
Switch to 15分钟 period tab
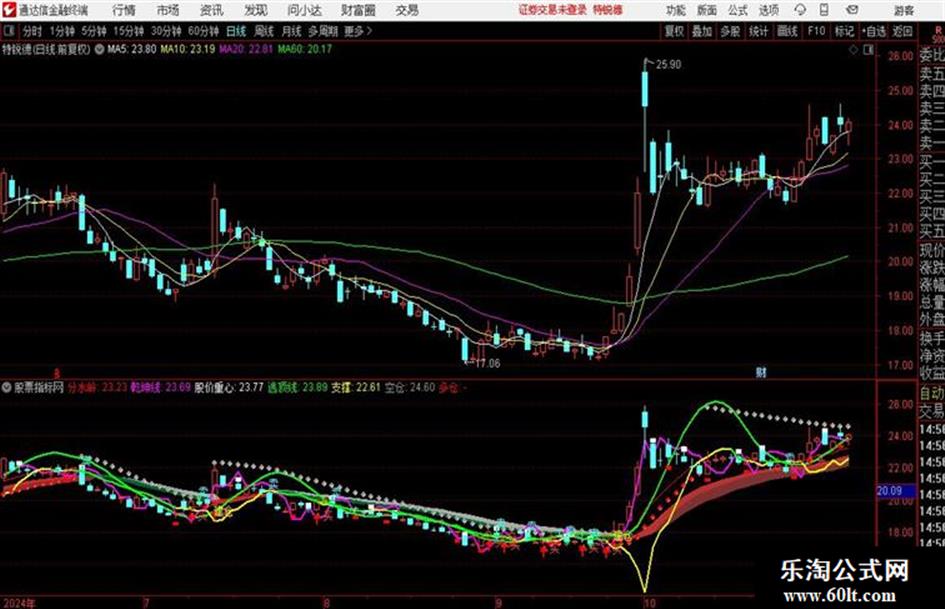[128, 31]
